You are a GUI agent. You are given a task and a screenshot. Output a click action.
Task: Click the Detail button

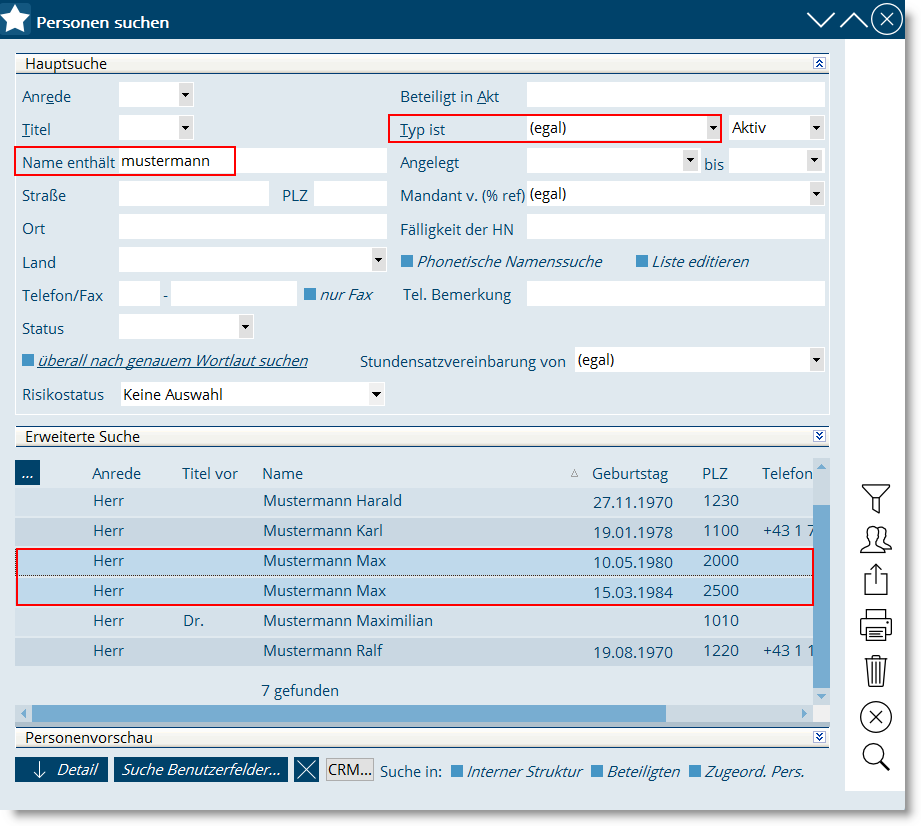tap(62, 770)
